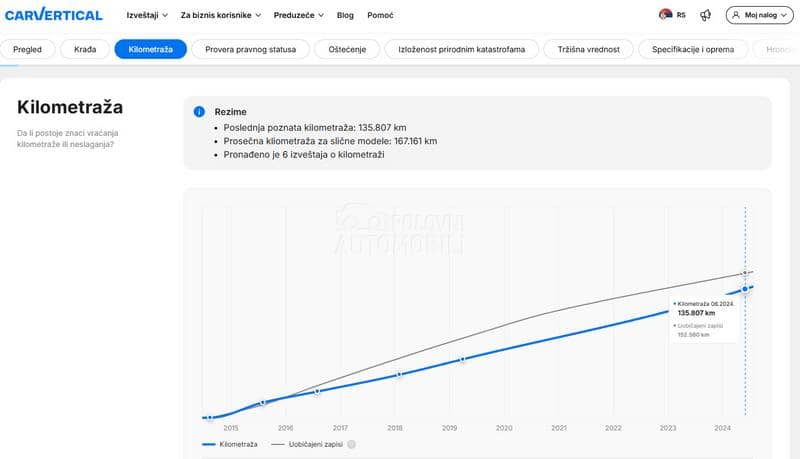Toggle the Uobičajeni zapisi legend series
Screen dimensions: 800x459
coord(309,443)
